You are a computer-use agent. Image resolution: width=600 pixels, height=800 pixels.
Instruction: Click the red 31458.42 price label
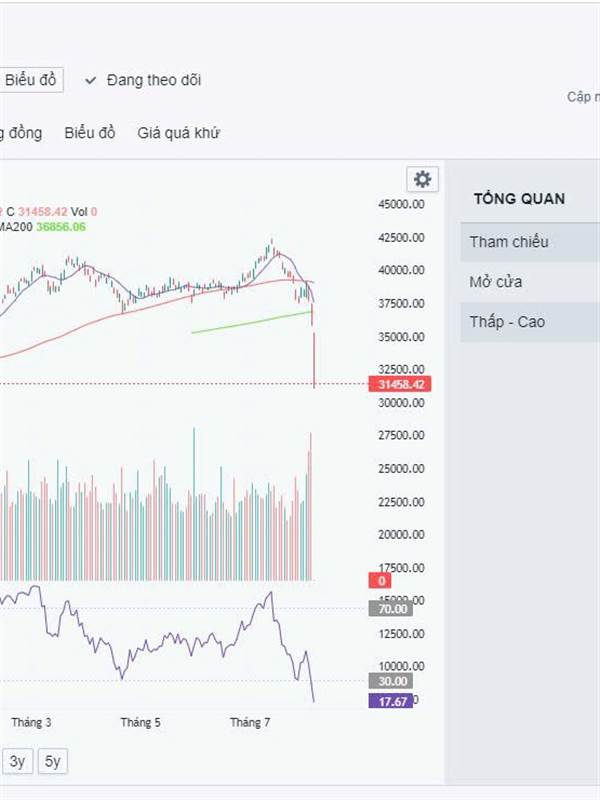point(398,384)
